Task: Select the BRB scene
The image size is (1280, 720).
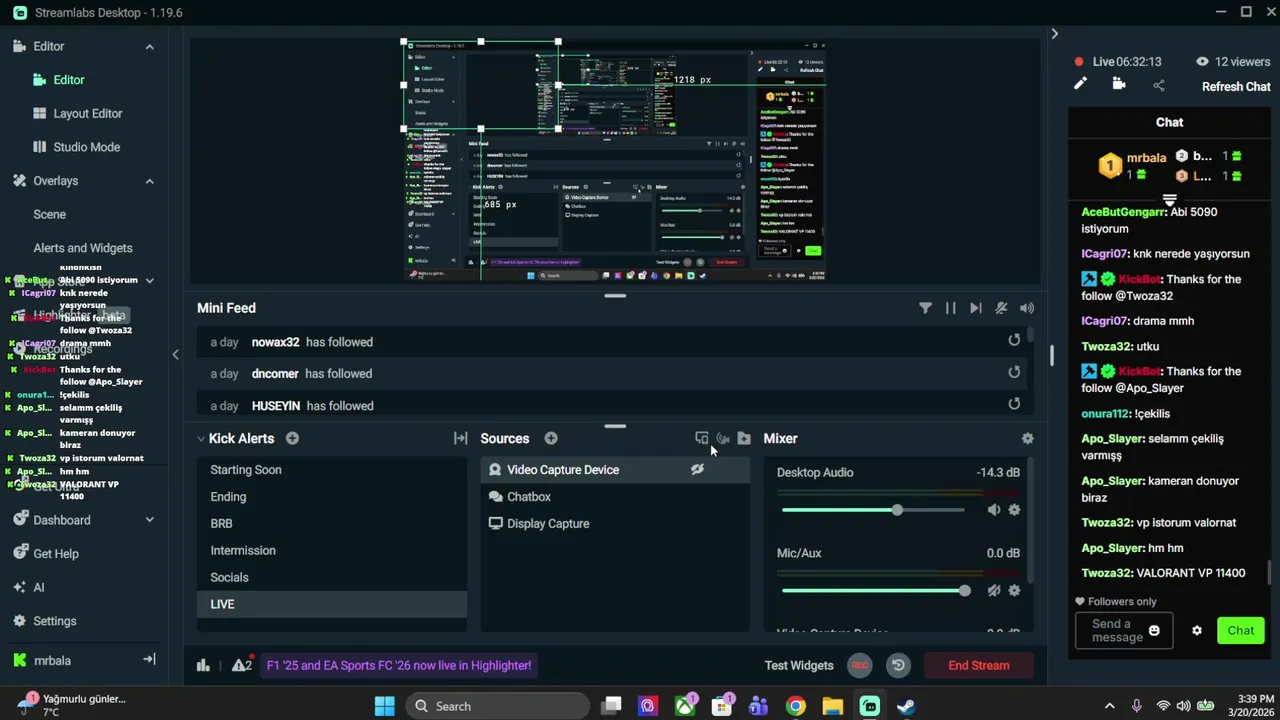Action: pyautogui.click(x=332, y=524)
